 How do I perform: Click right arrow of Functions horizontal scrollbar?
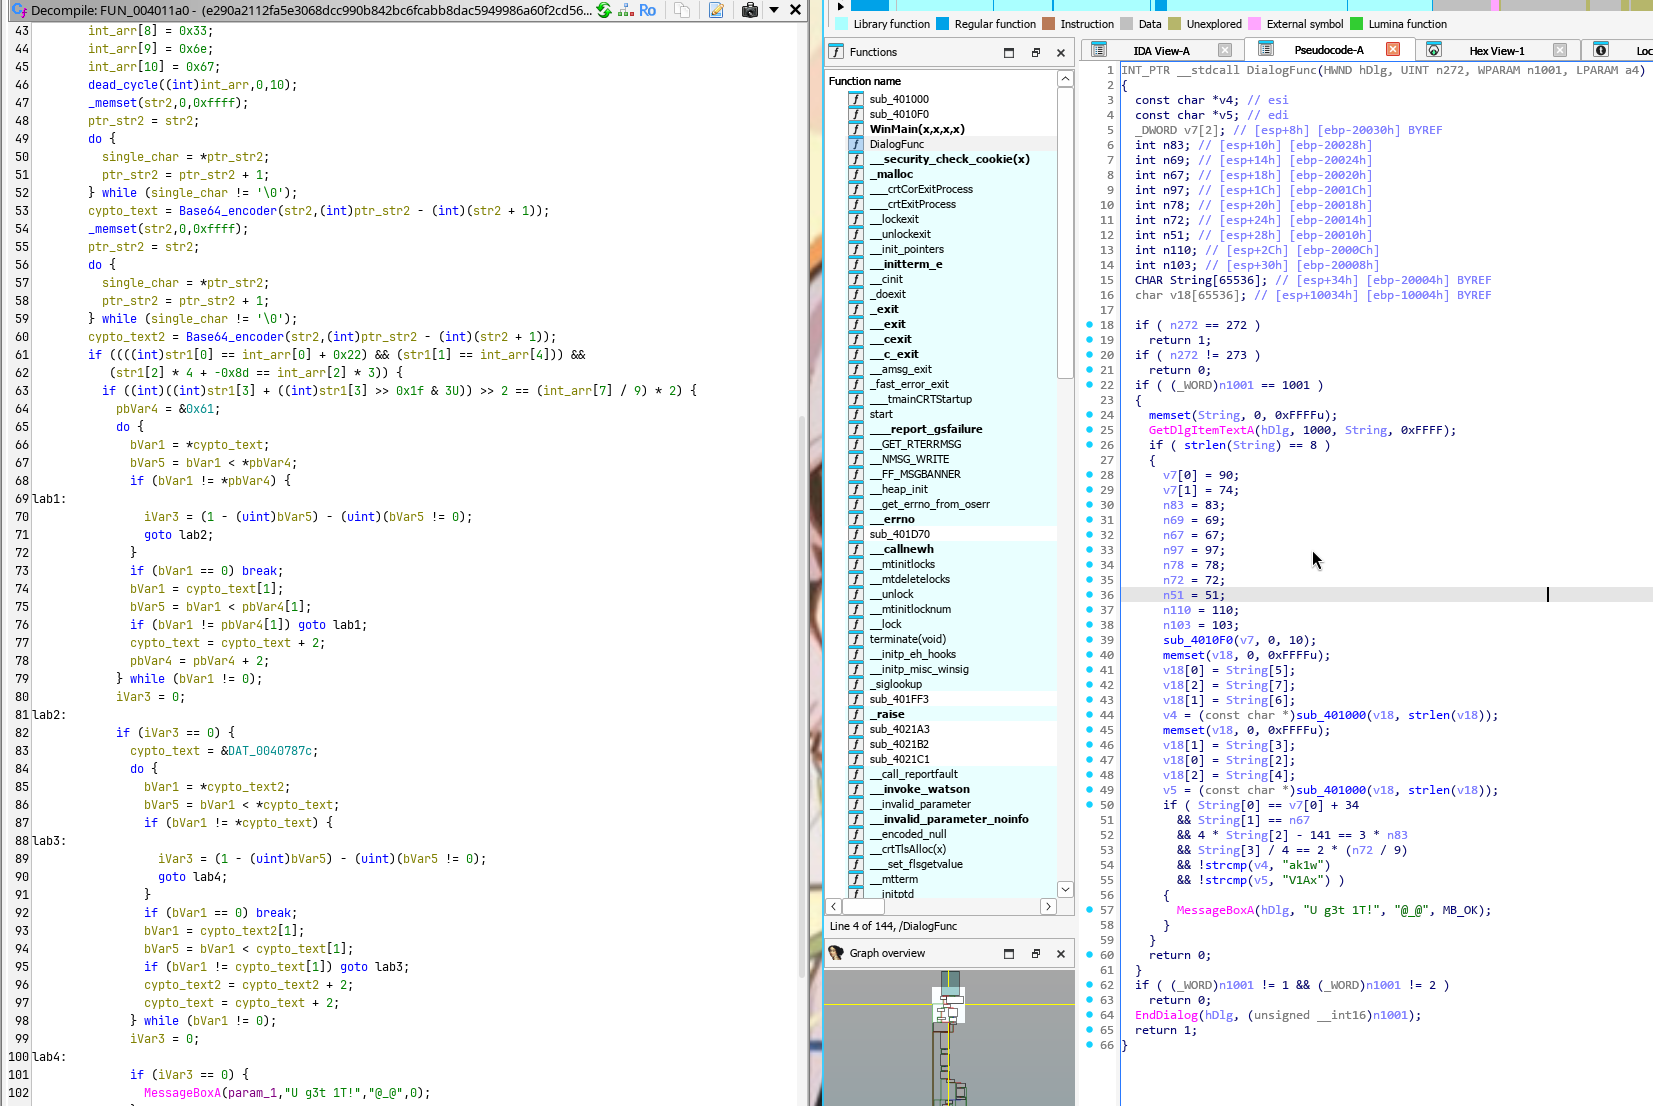click(1048, 907)
